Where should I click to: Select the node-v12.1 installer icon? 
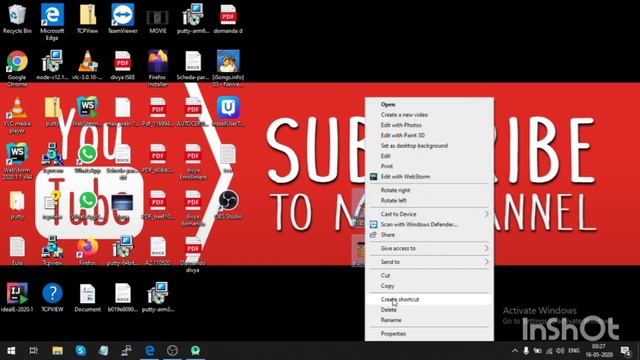[52, 65]
